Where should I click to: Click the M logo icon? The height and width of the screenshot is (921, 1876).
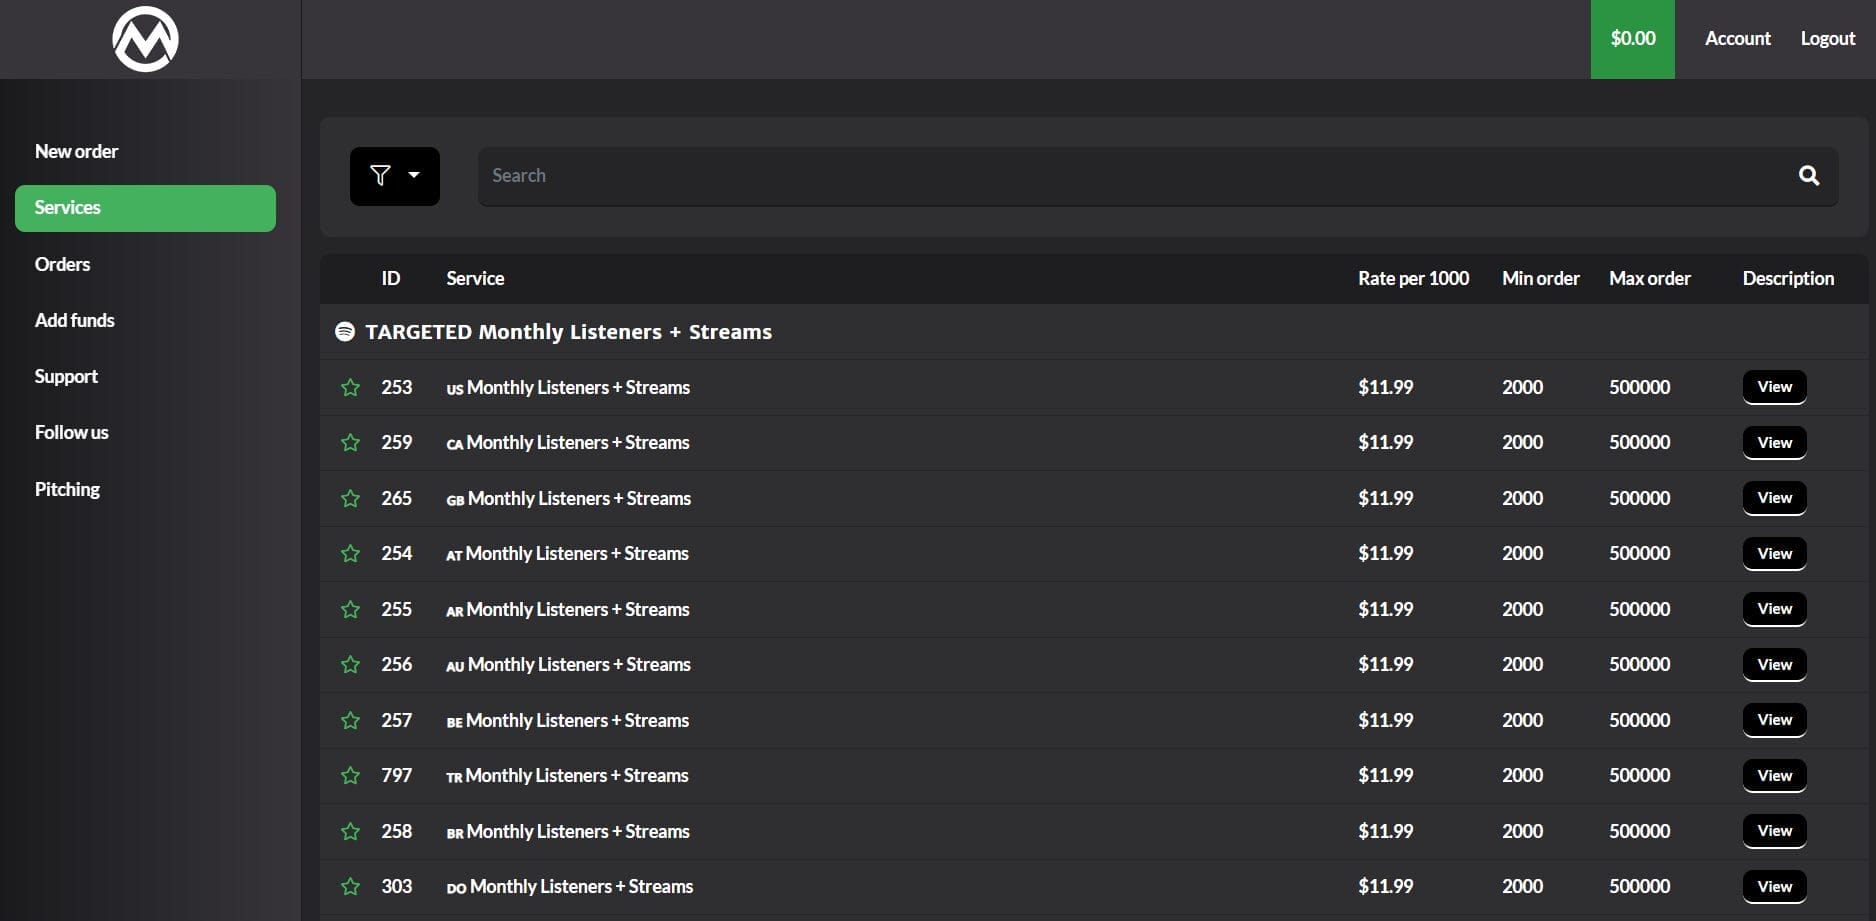[146, 40]
